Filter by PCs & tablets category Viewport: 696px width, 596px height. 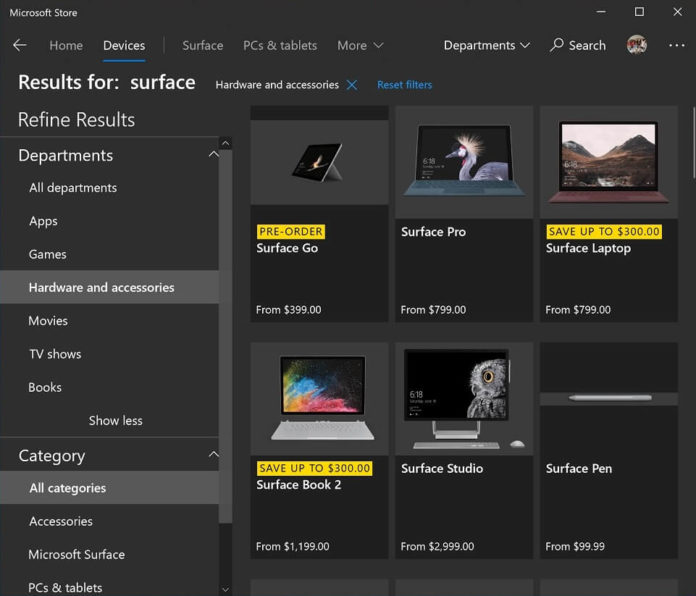(109, 588)
